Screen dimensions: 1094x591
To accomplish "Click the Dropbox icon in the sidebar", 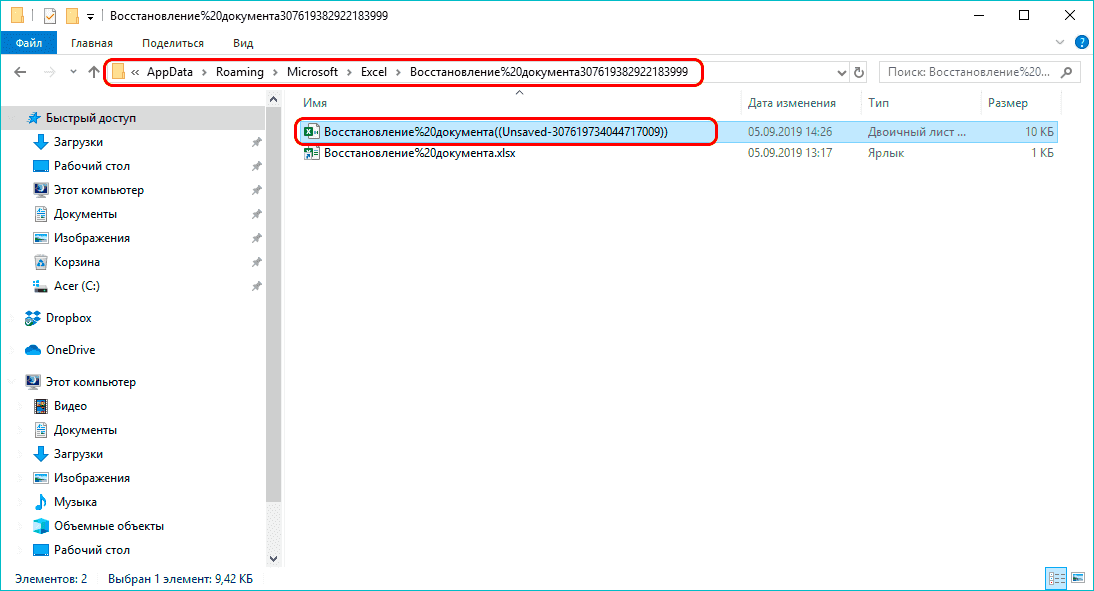I will point(32,318).
